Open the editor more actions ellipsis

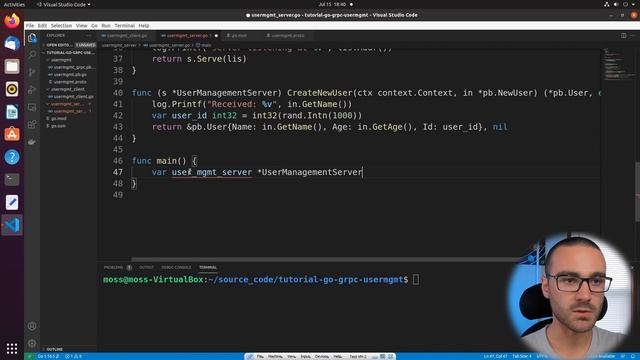(x=633, y=36)
